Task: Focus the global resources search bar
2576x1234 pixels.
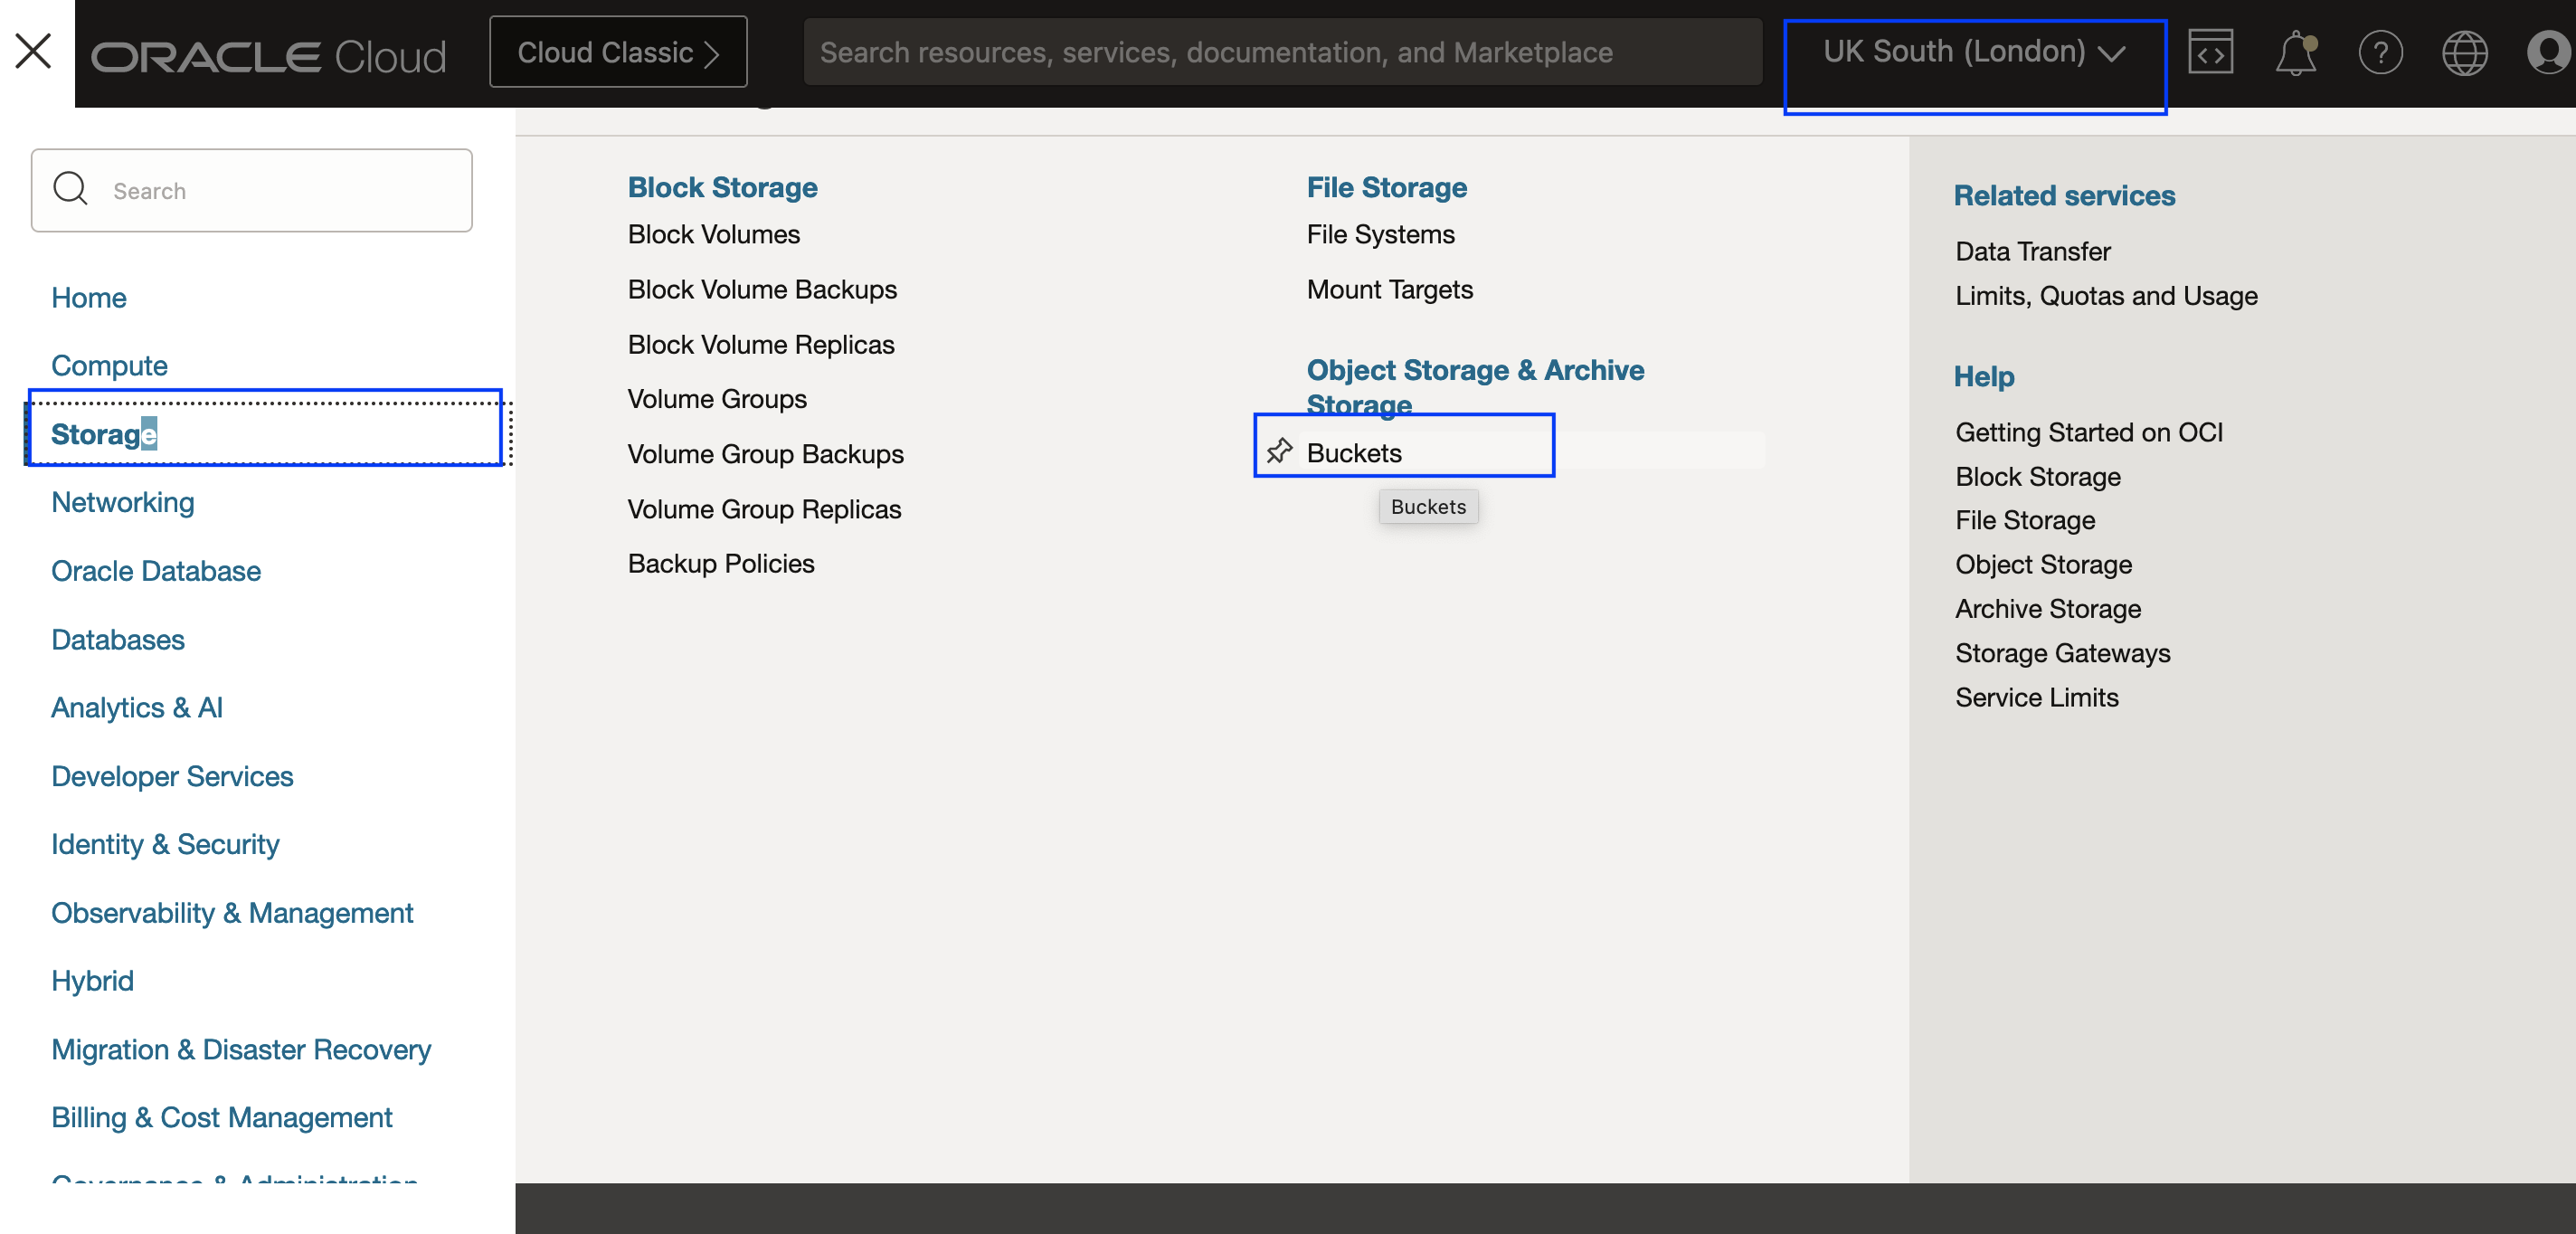Action: pos(1282,52)
